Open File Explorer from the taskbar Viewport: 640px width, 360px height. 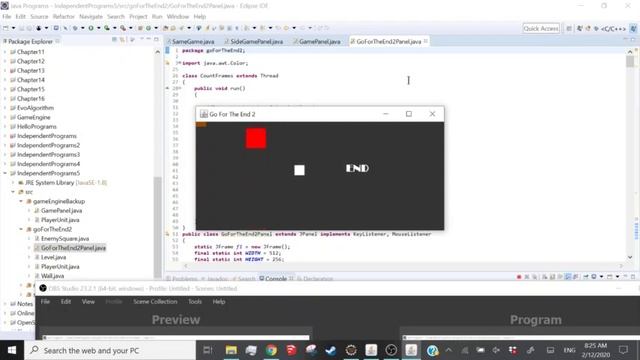click(231, 350)
